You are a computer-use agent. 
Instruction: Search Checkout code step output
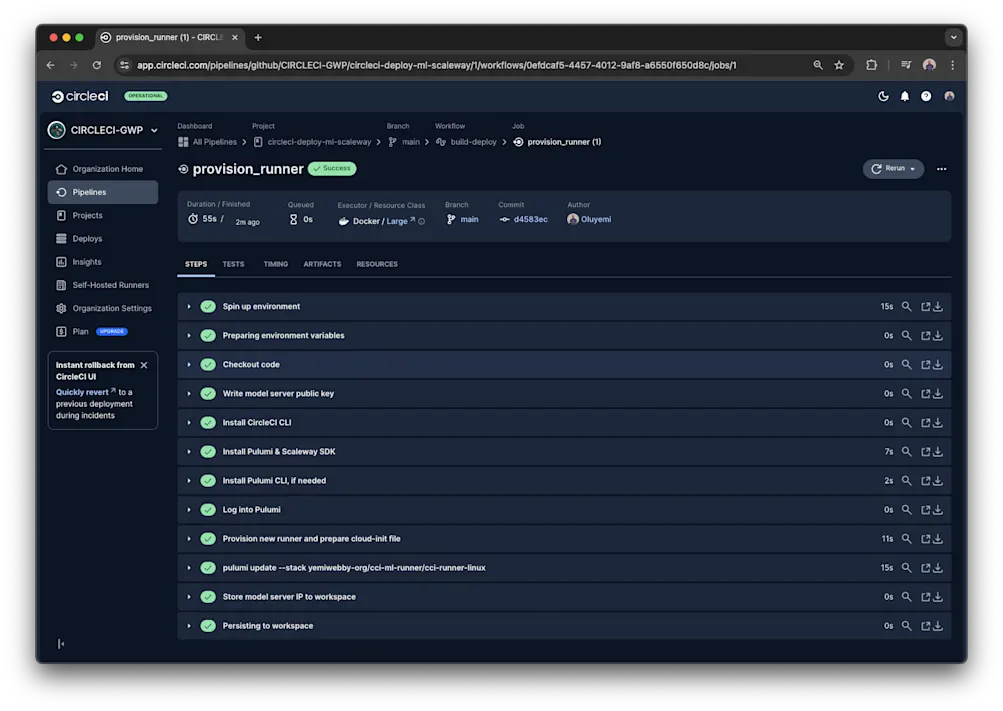tap(906, 364)
